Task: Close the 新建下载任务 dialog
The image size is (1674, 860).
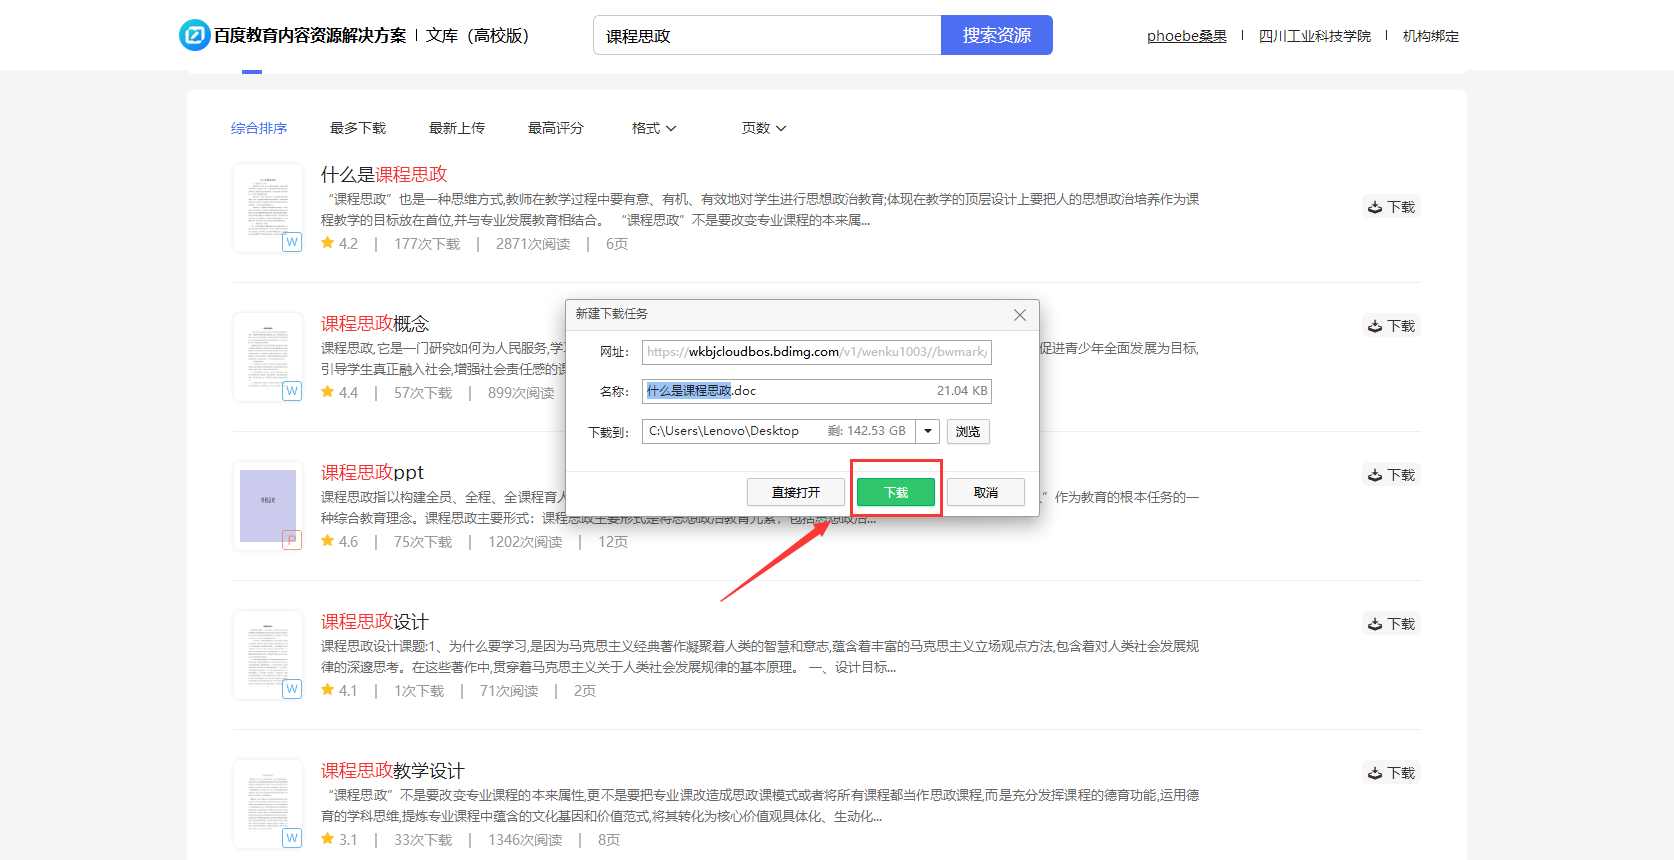Action: point(1019,315)
